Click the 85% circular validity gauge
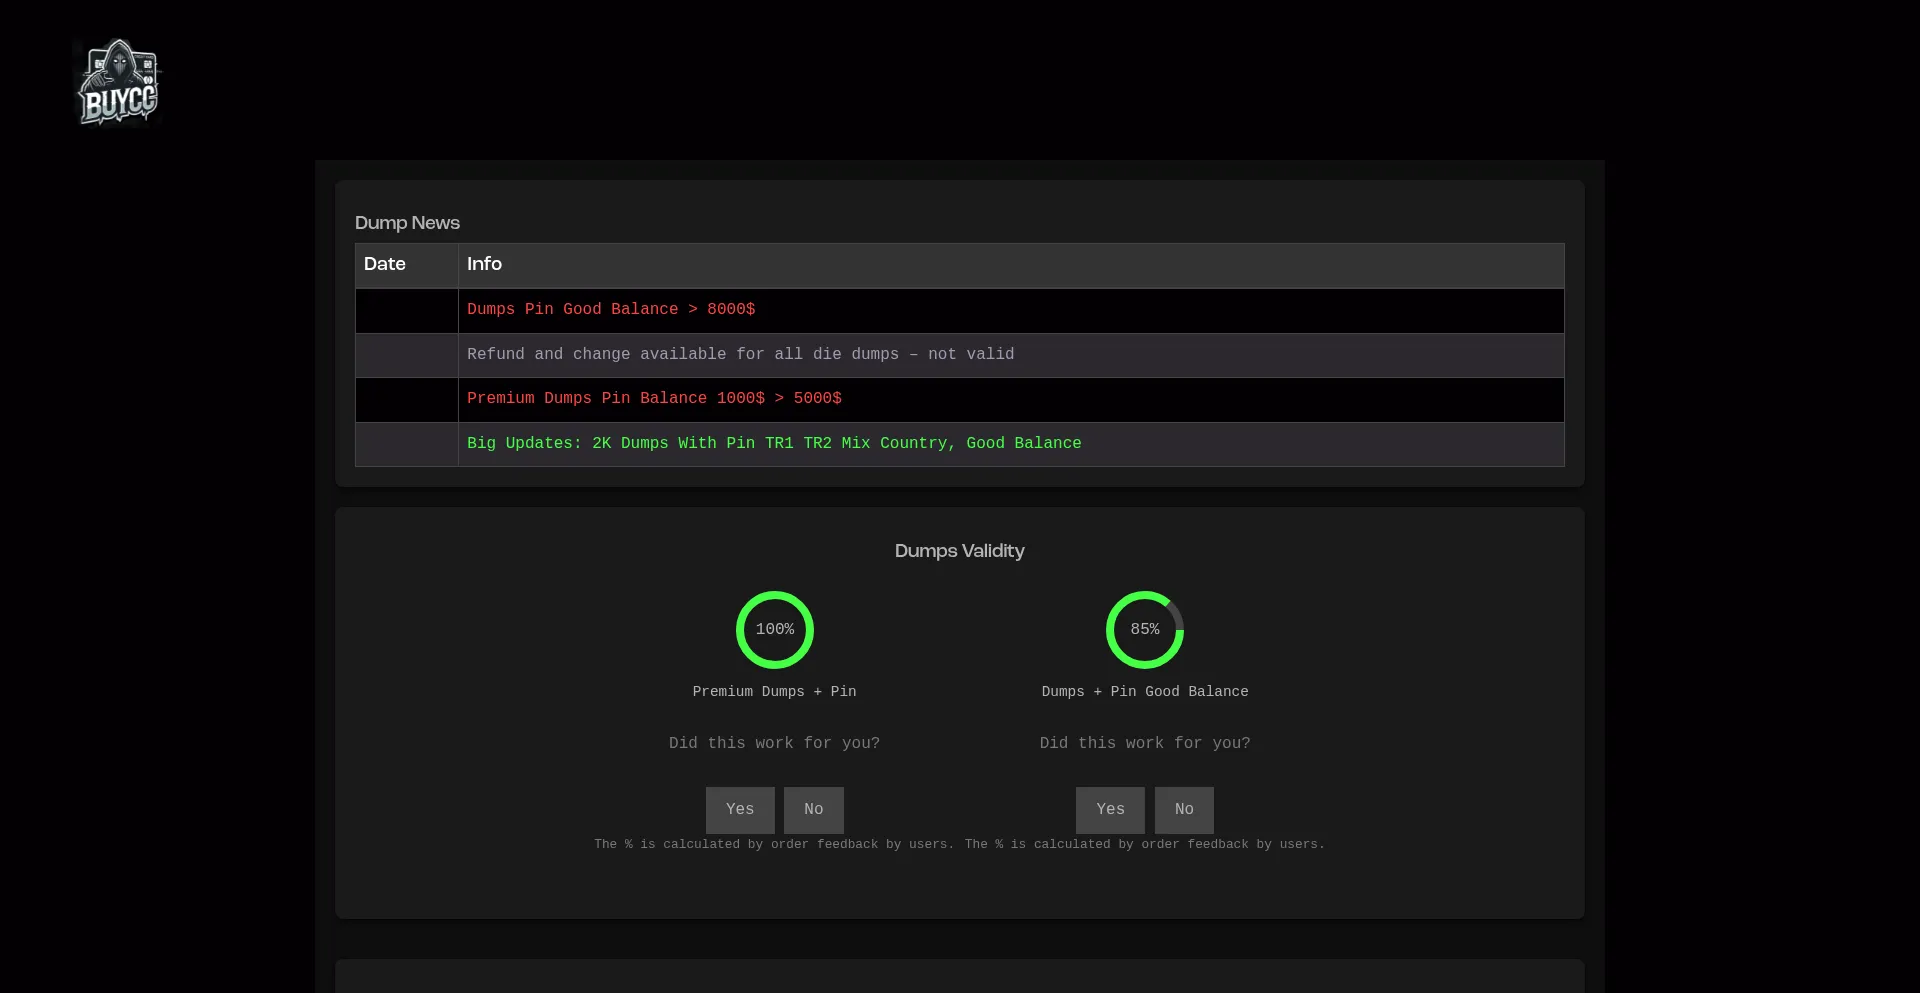The image size is (1920, 993). click(1144, 630)
